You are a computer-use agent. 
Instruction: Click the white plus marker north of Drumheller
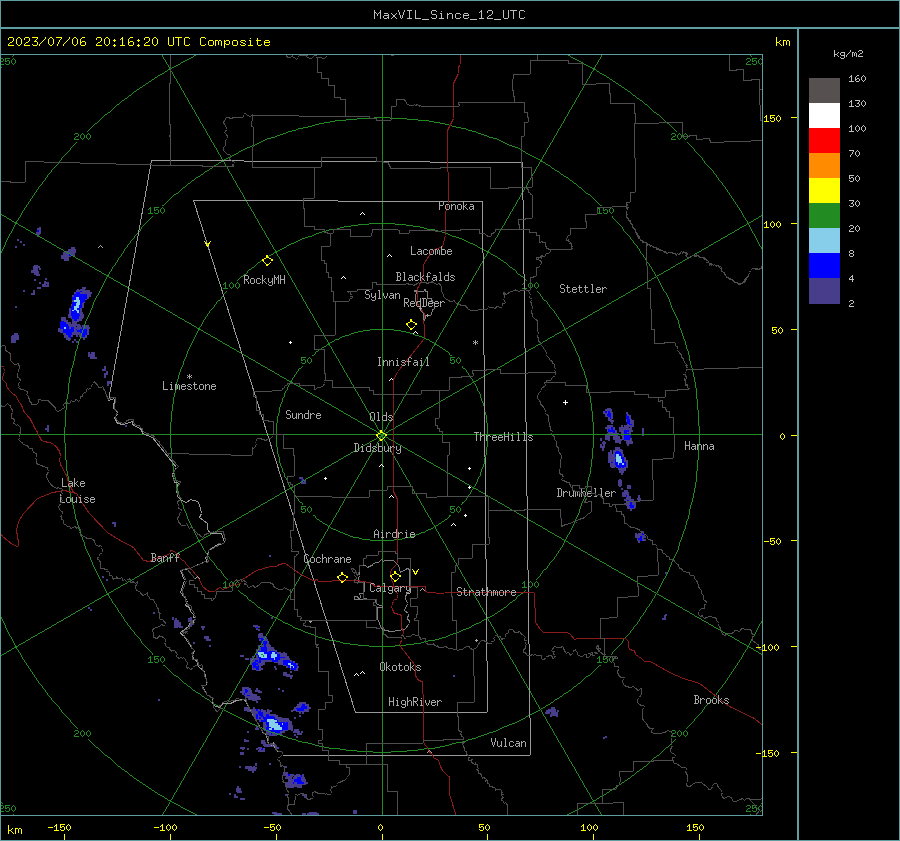click(x=565, y=402)
